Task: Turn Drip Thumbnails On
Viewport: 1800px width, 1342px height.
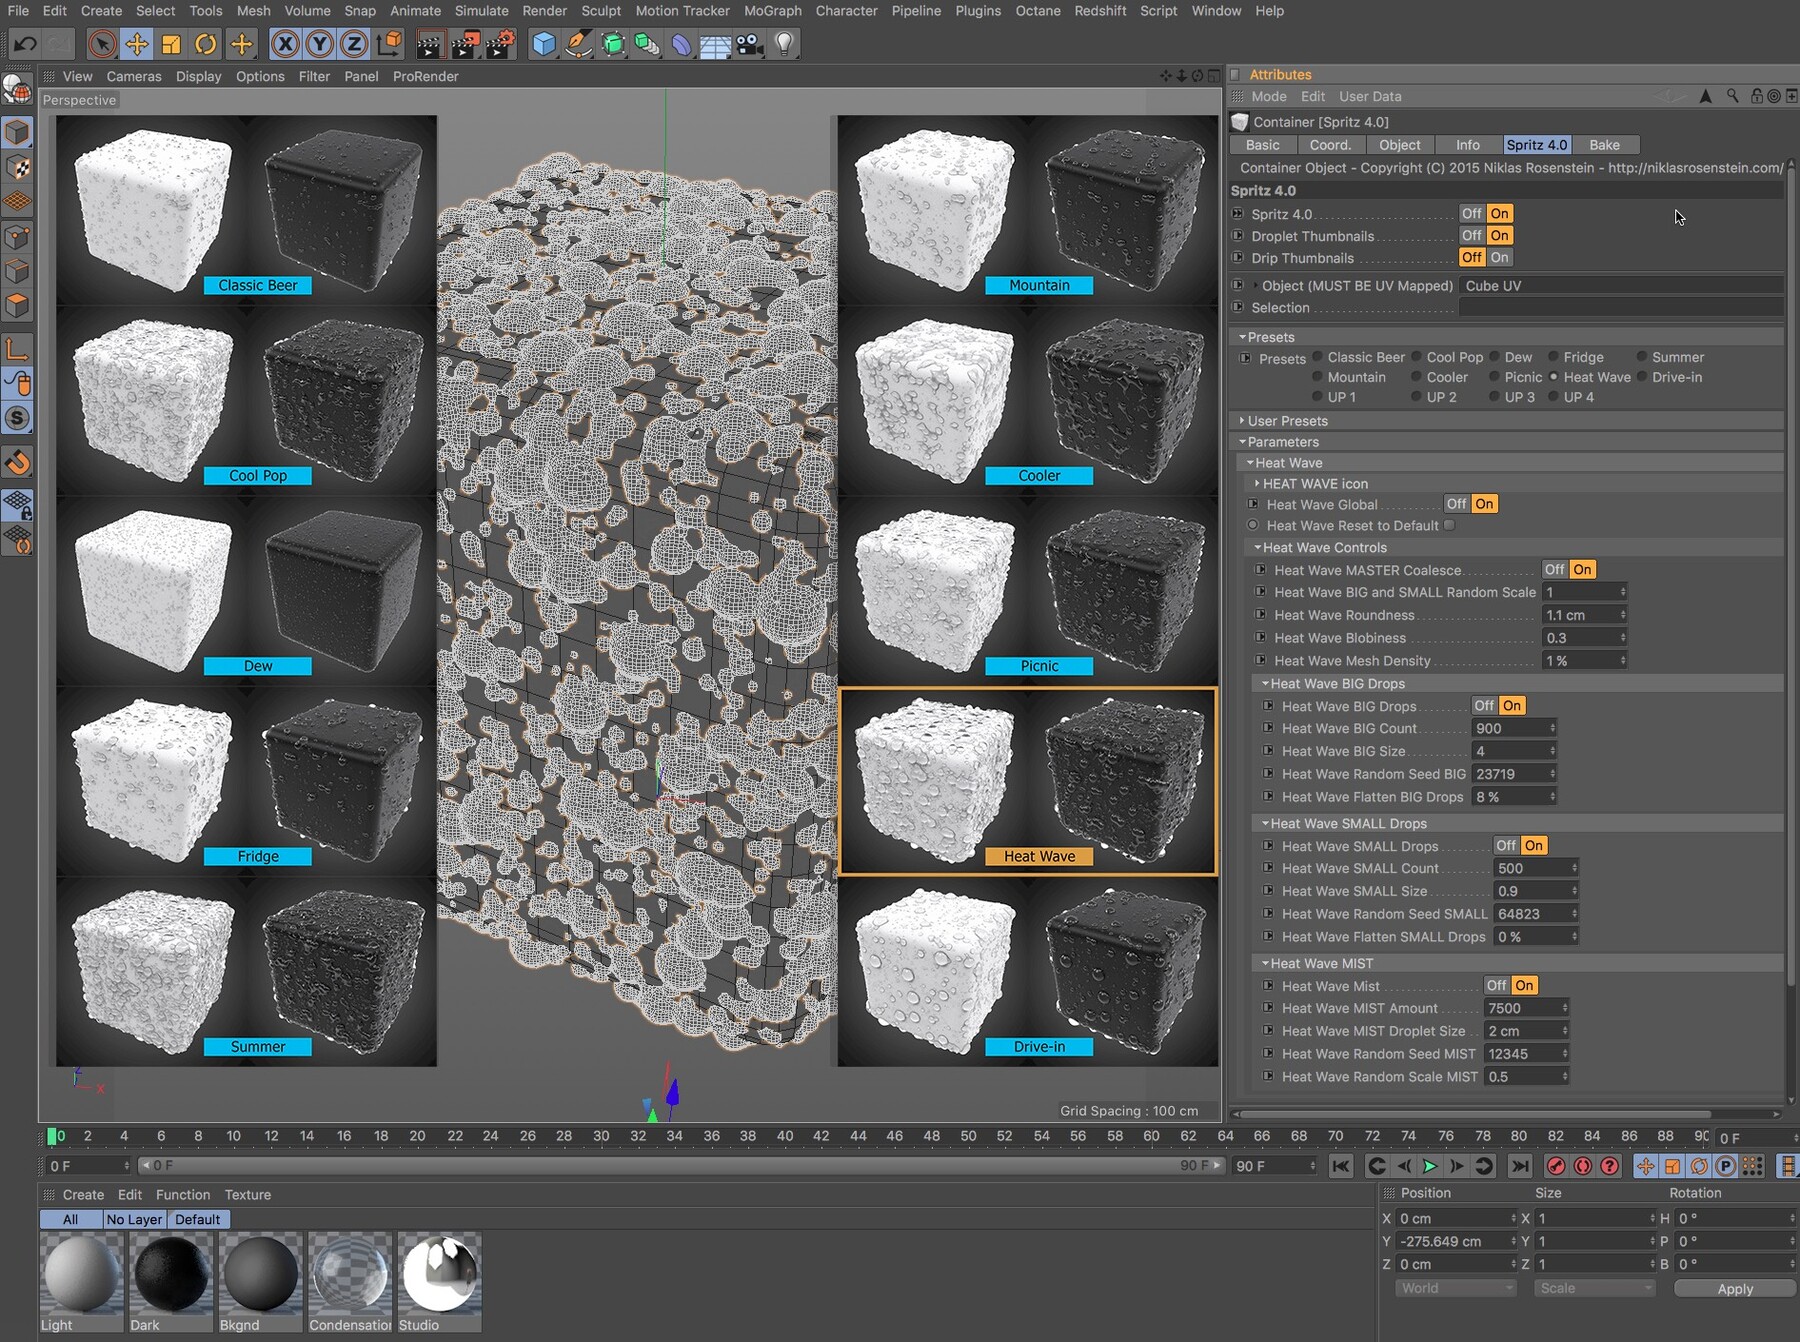Action: [1499, 258]
